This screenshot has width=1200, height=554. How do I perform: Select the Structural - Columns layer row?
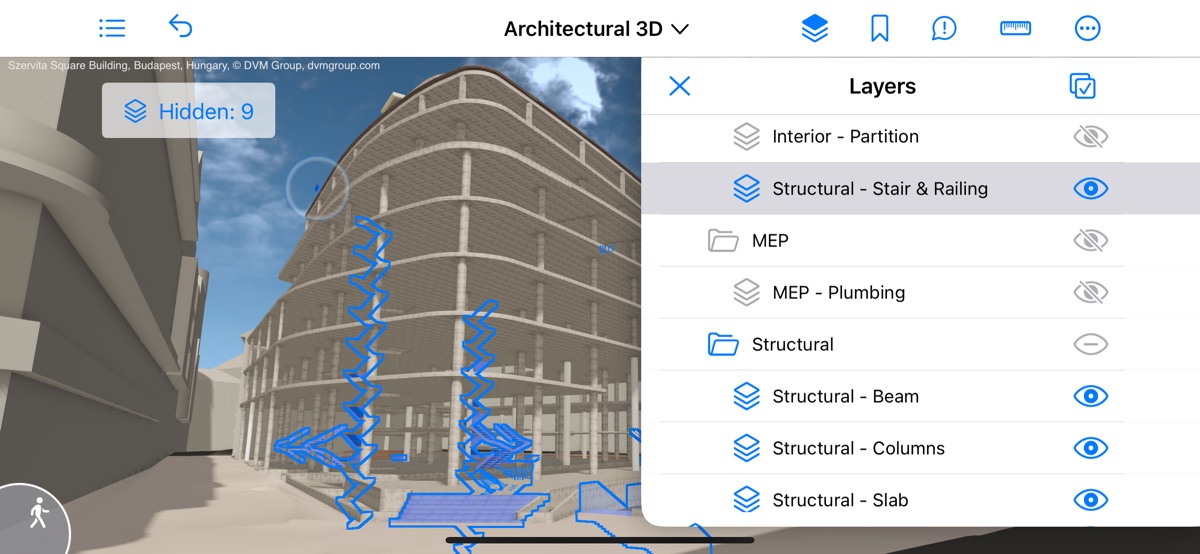tap(858, 449)
